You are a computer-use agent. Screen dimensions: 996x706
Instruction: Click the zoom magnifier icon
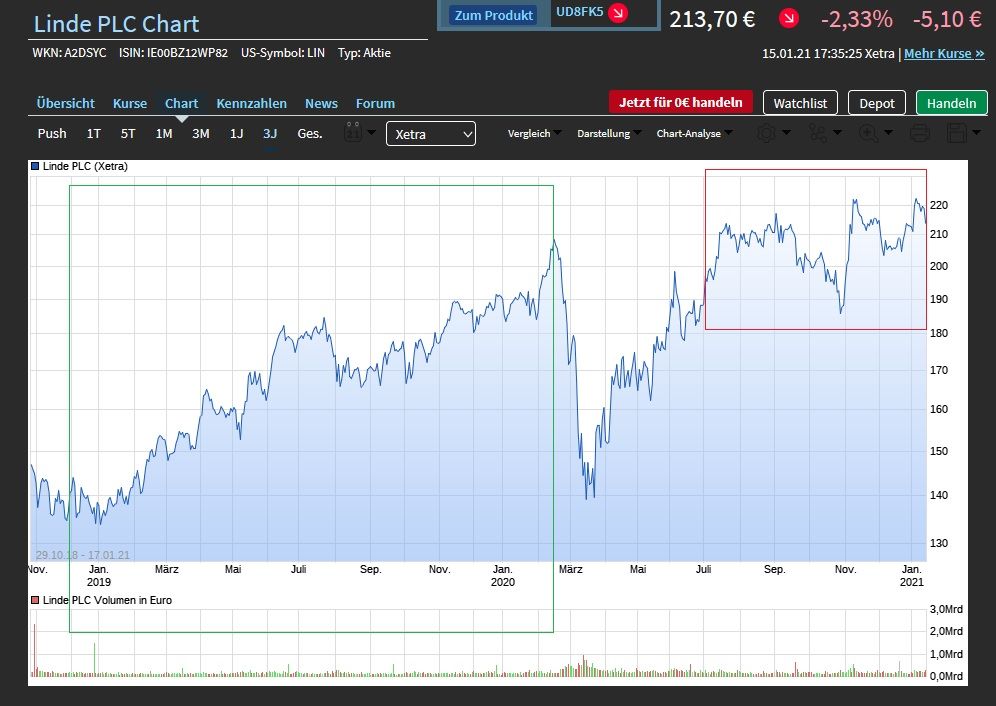(x=868, y=133)
